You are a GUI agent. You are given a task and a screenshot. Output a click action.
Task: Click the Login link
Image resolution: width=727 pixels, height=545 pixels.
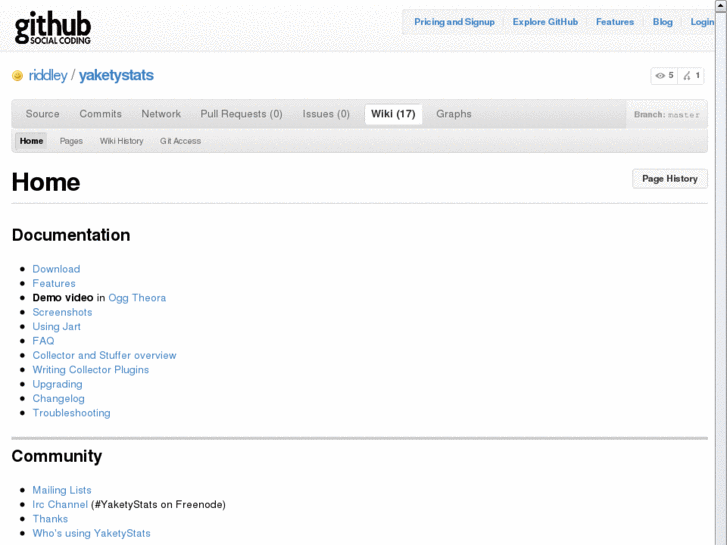tap(702, 22)
